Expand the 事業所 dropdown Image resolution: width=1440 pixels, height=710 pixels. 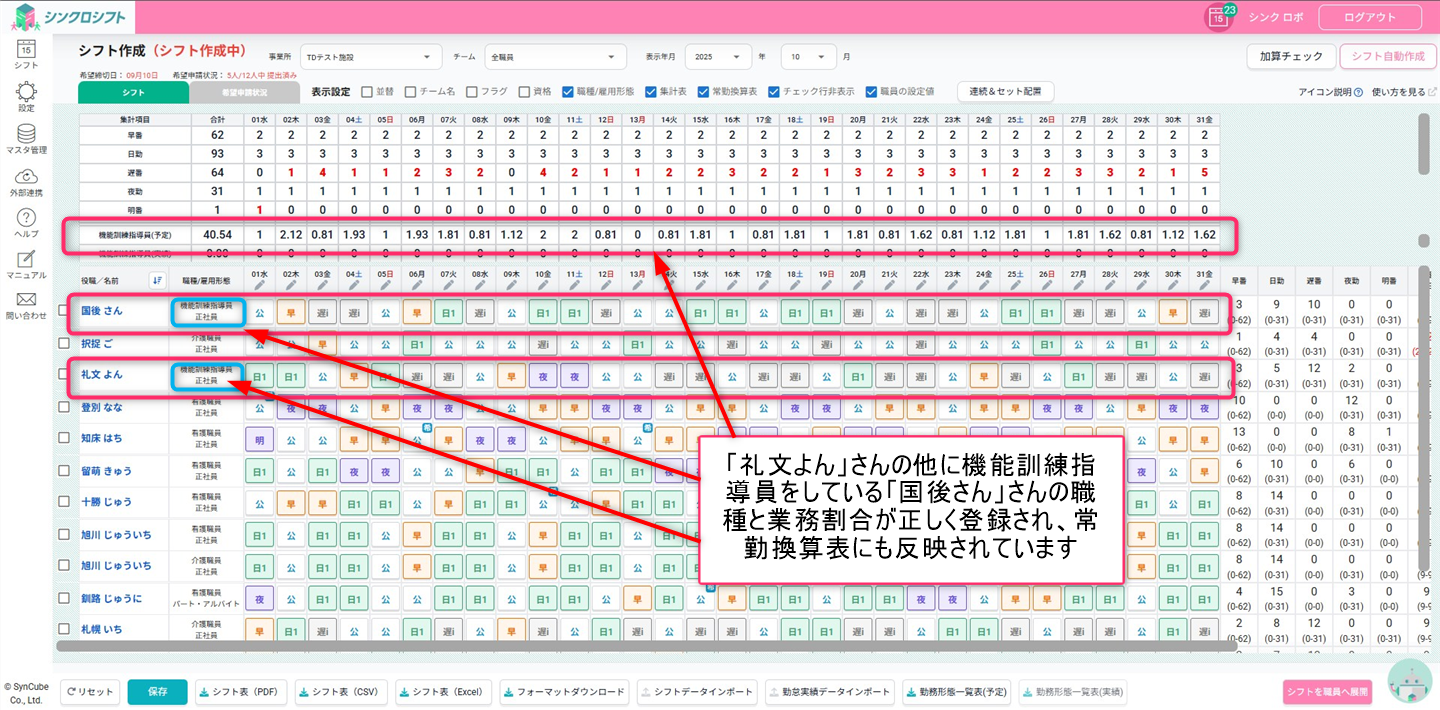370,57
